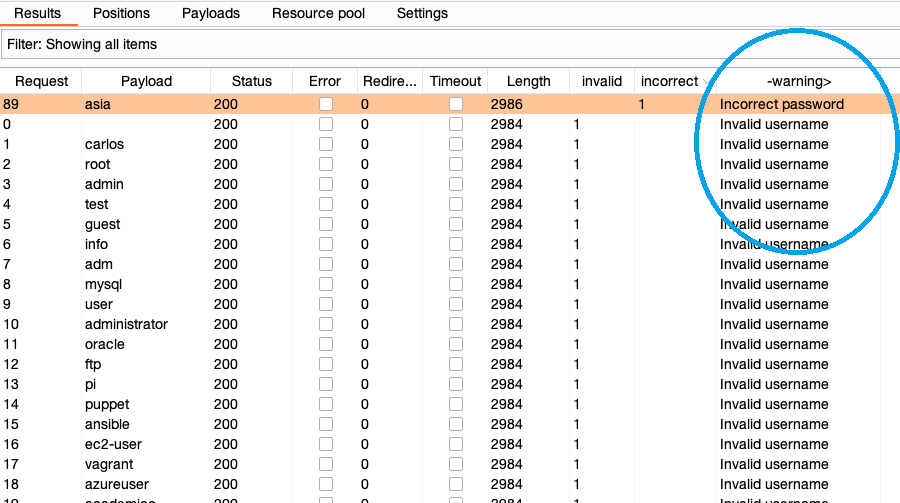Select the admin payload row
Screen dimensions: 900x503
coord(450,184)
